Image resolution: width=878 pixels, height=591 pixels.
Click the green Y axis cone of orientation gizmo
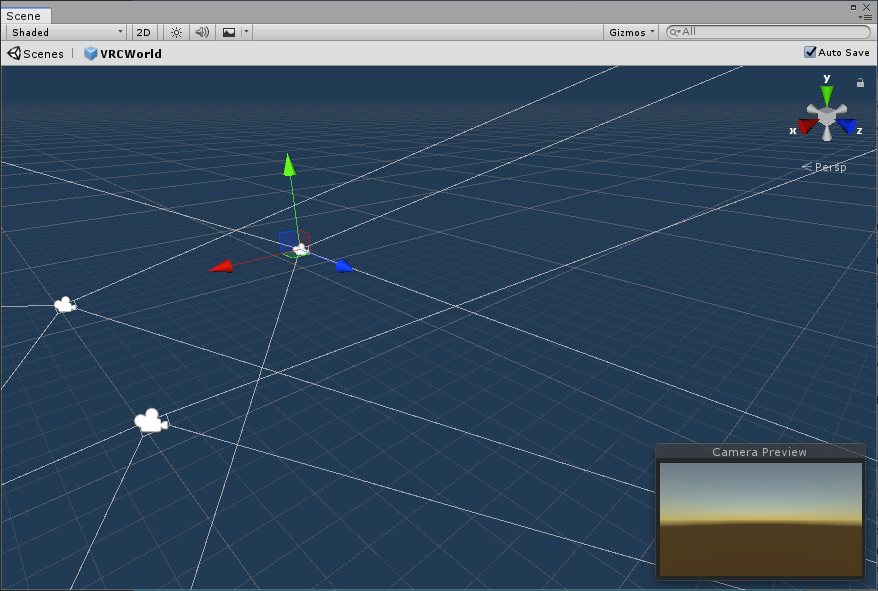coord(826,94)
